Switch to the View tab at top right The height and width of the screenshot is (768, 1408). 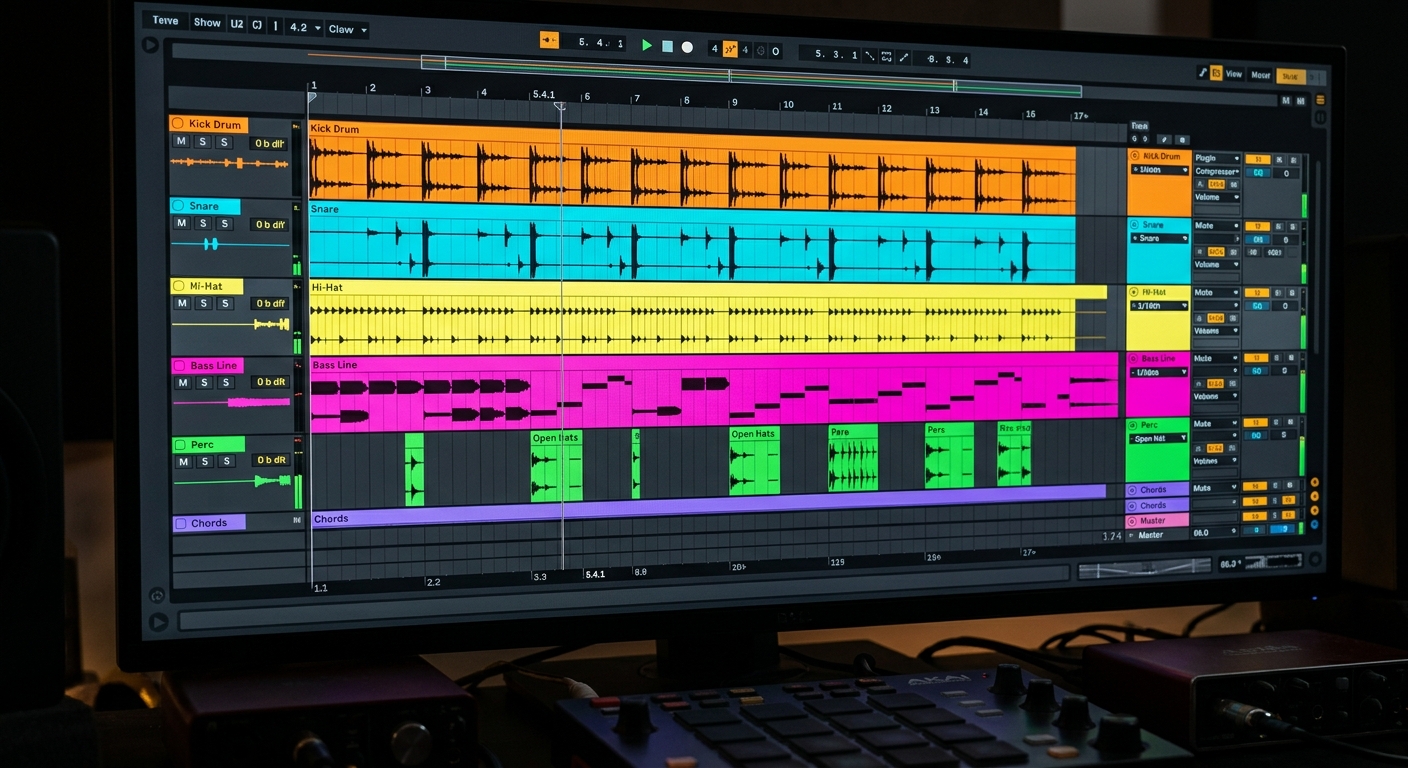click(x=1235, y=74)
